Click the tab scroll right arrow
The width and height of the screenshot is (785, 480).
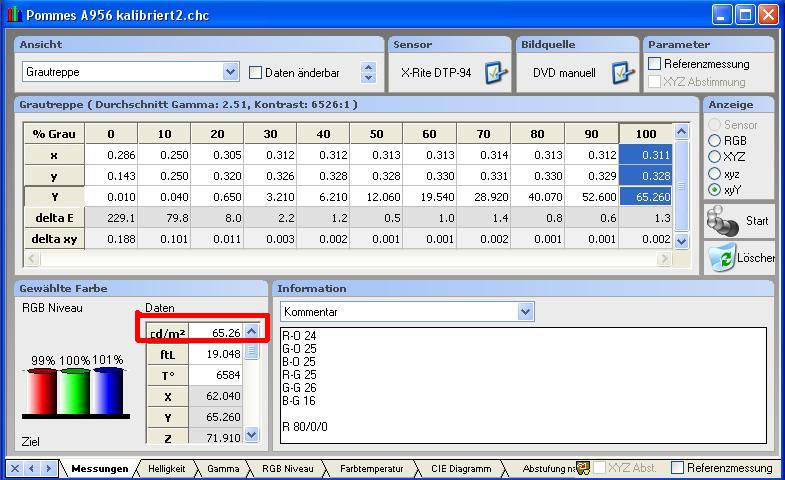pyautogui.click(x=47, y=468)
